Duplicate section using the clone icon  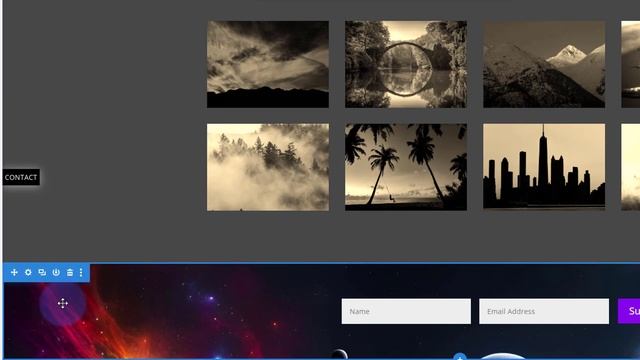coord(42,272)
